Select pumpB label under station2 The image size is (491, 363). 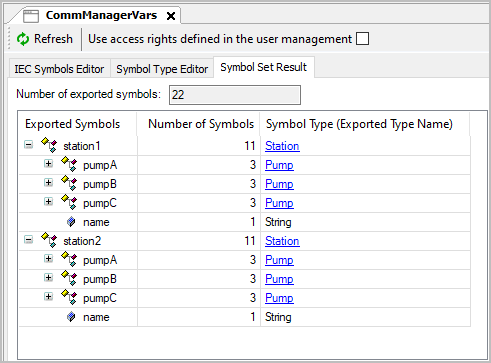[x=100, y=279]
